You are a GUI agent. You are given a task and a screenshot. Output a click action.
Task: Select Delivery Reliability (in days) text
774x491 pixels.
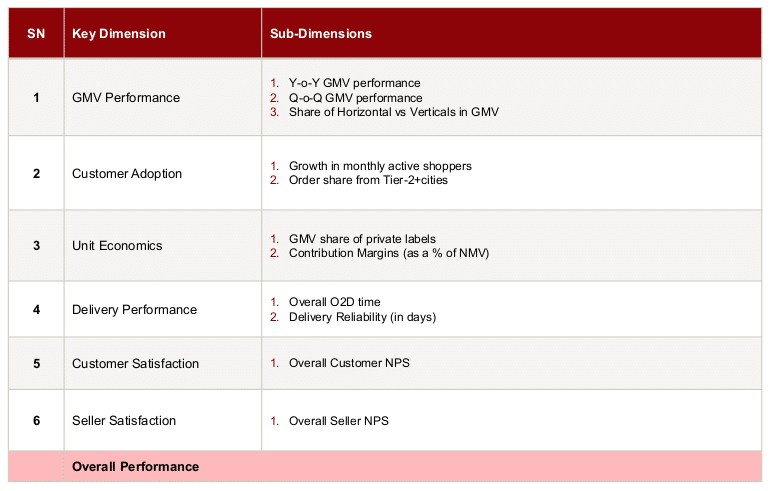tap(362, 317)
